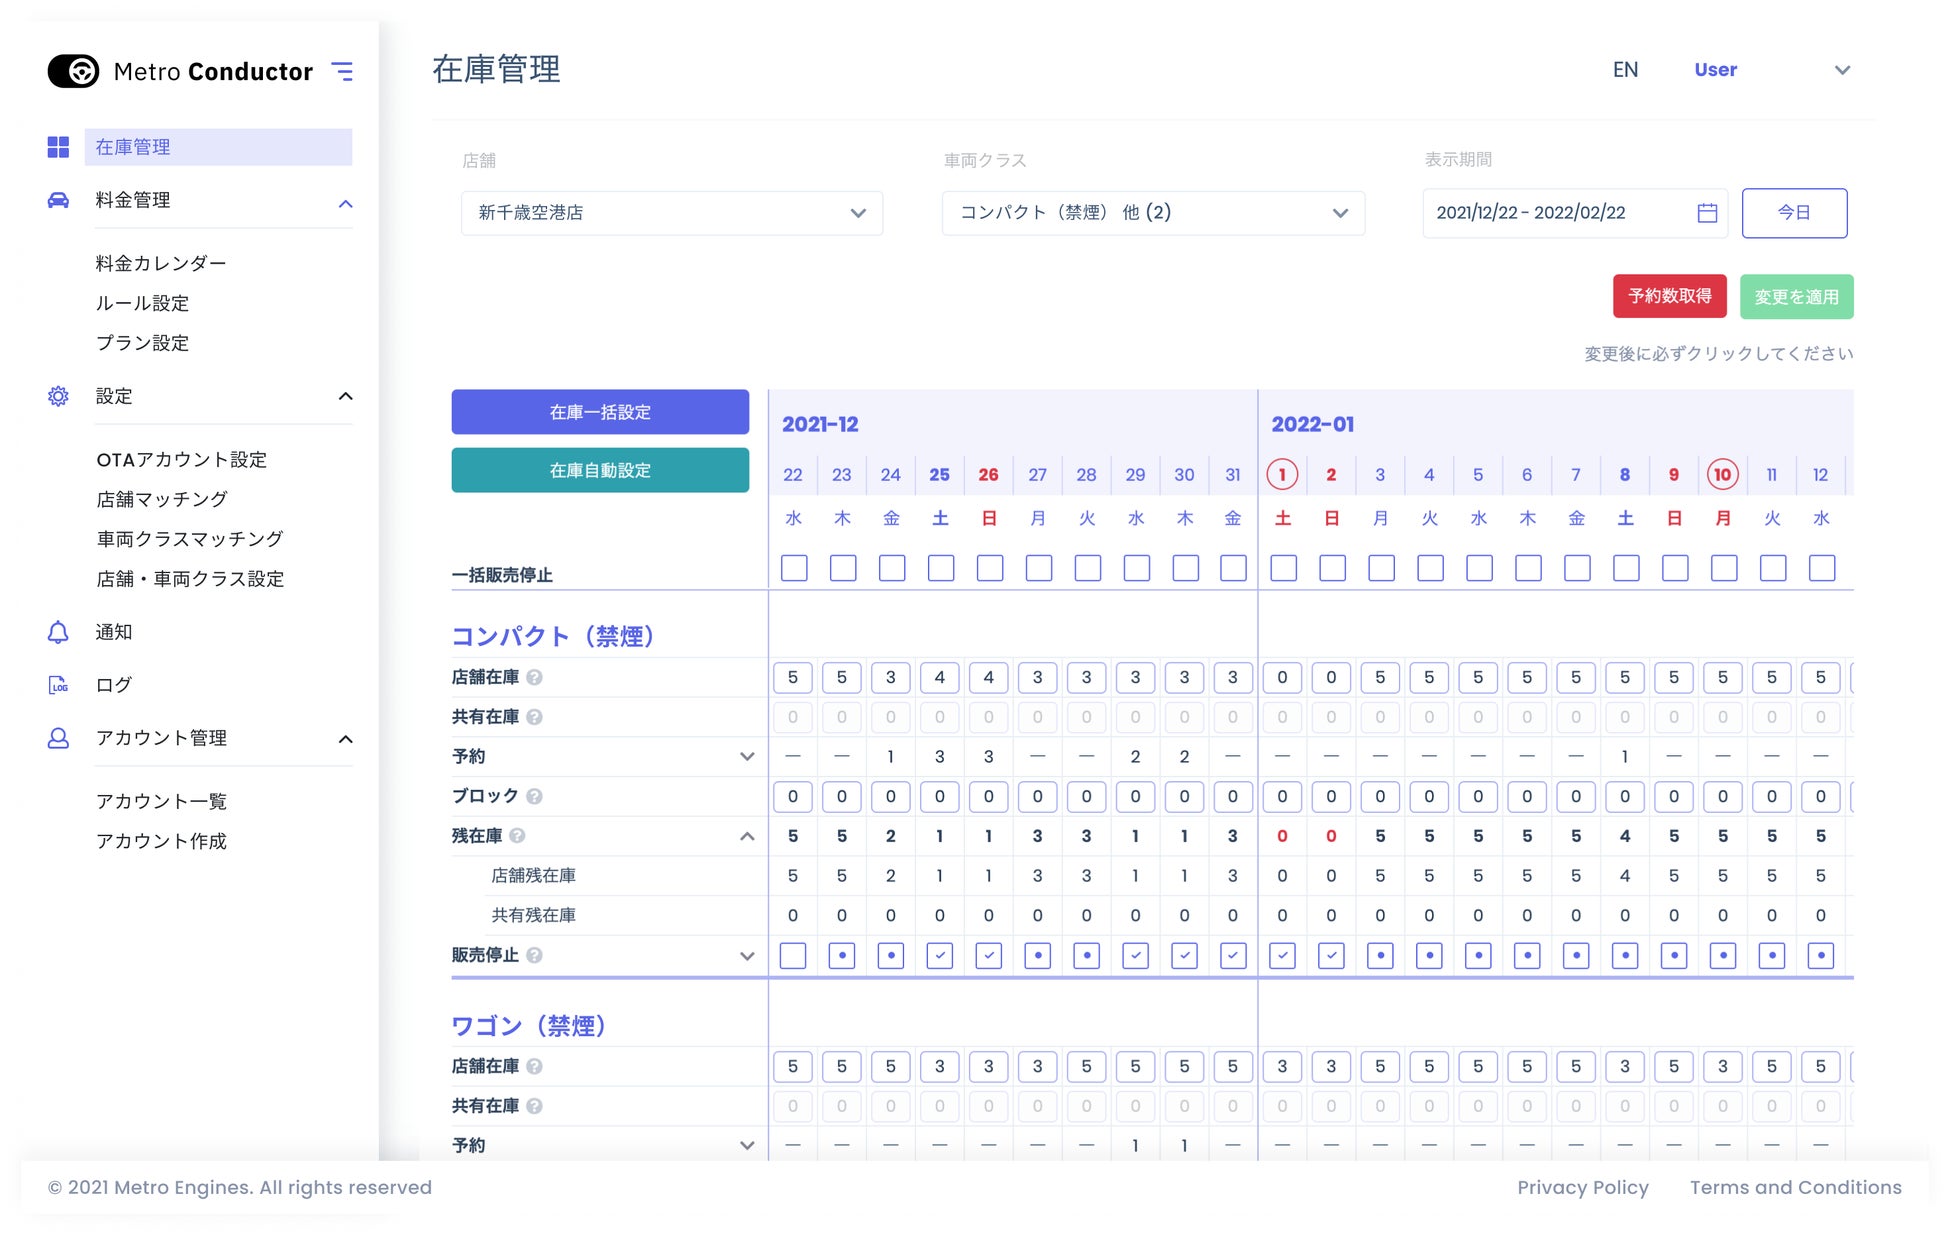Click help icon next to ブロック
The image size is (1950, 1235).
pos(535,797)
